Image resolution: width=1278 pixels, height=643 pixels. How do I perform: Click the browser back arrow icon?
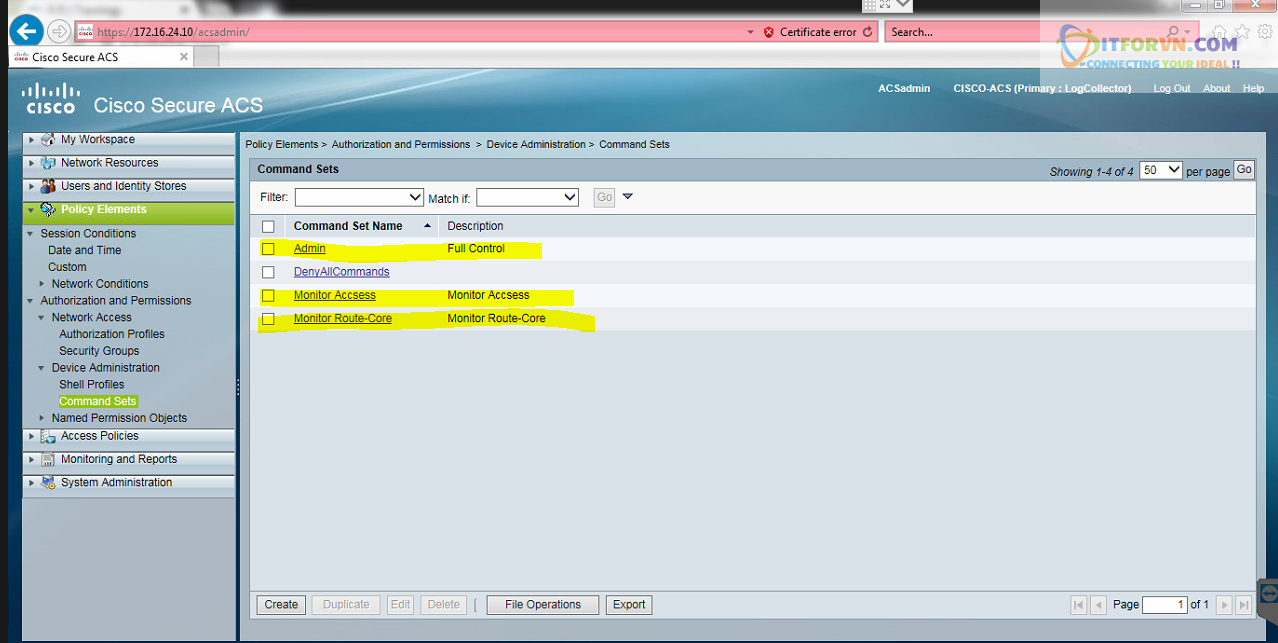[26, 31]
